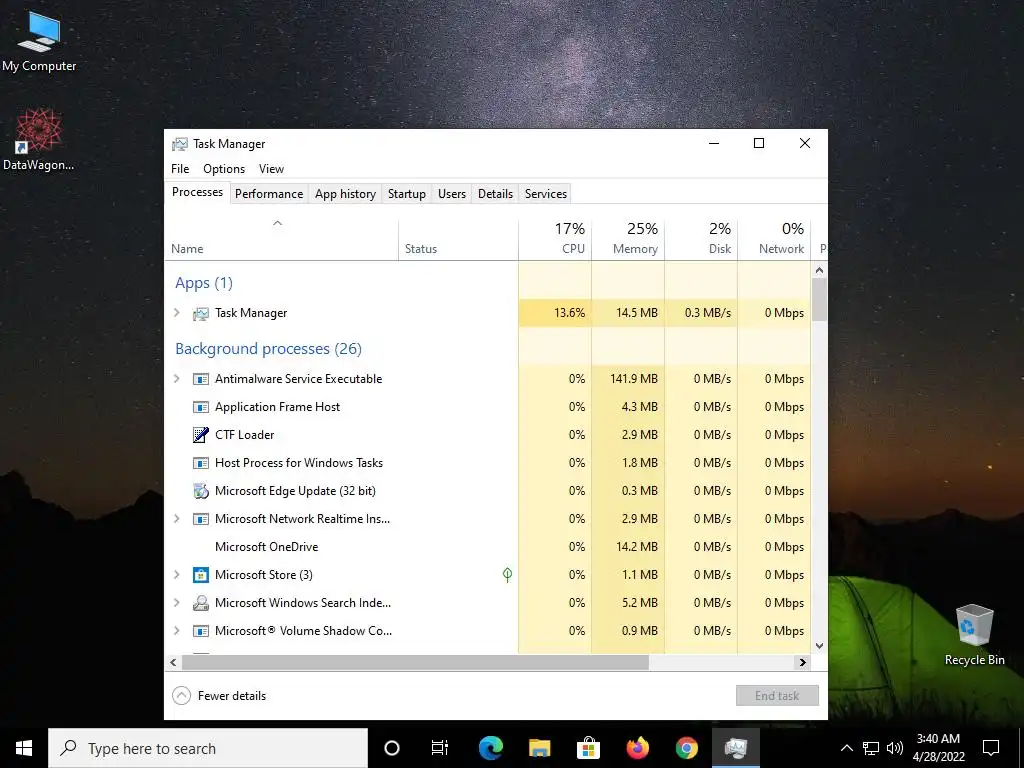Click the horizontal scrollbar left arrow
Screen dimensions: 1024x768
(173, 663)
